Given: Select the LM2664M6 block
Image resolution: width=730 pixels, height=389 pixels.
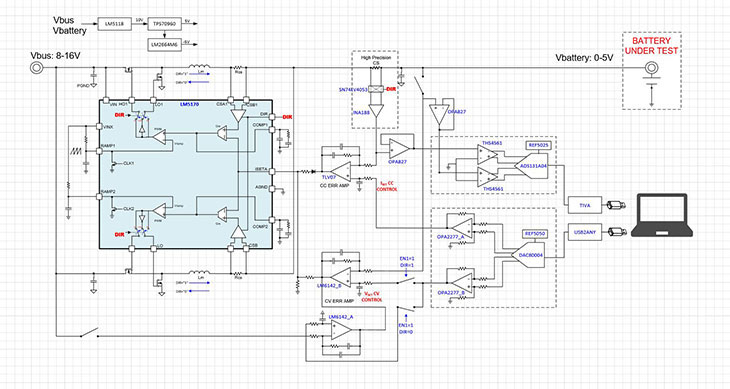Looking at the screenshot, I should pos(165,45).
